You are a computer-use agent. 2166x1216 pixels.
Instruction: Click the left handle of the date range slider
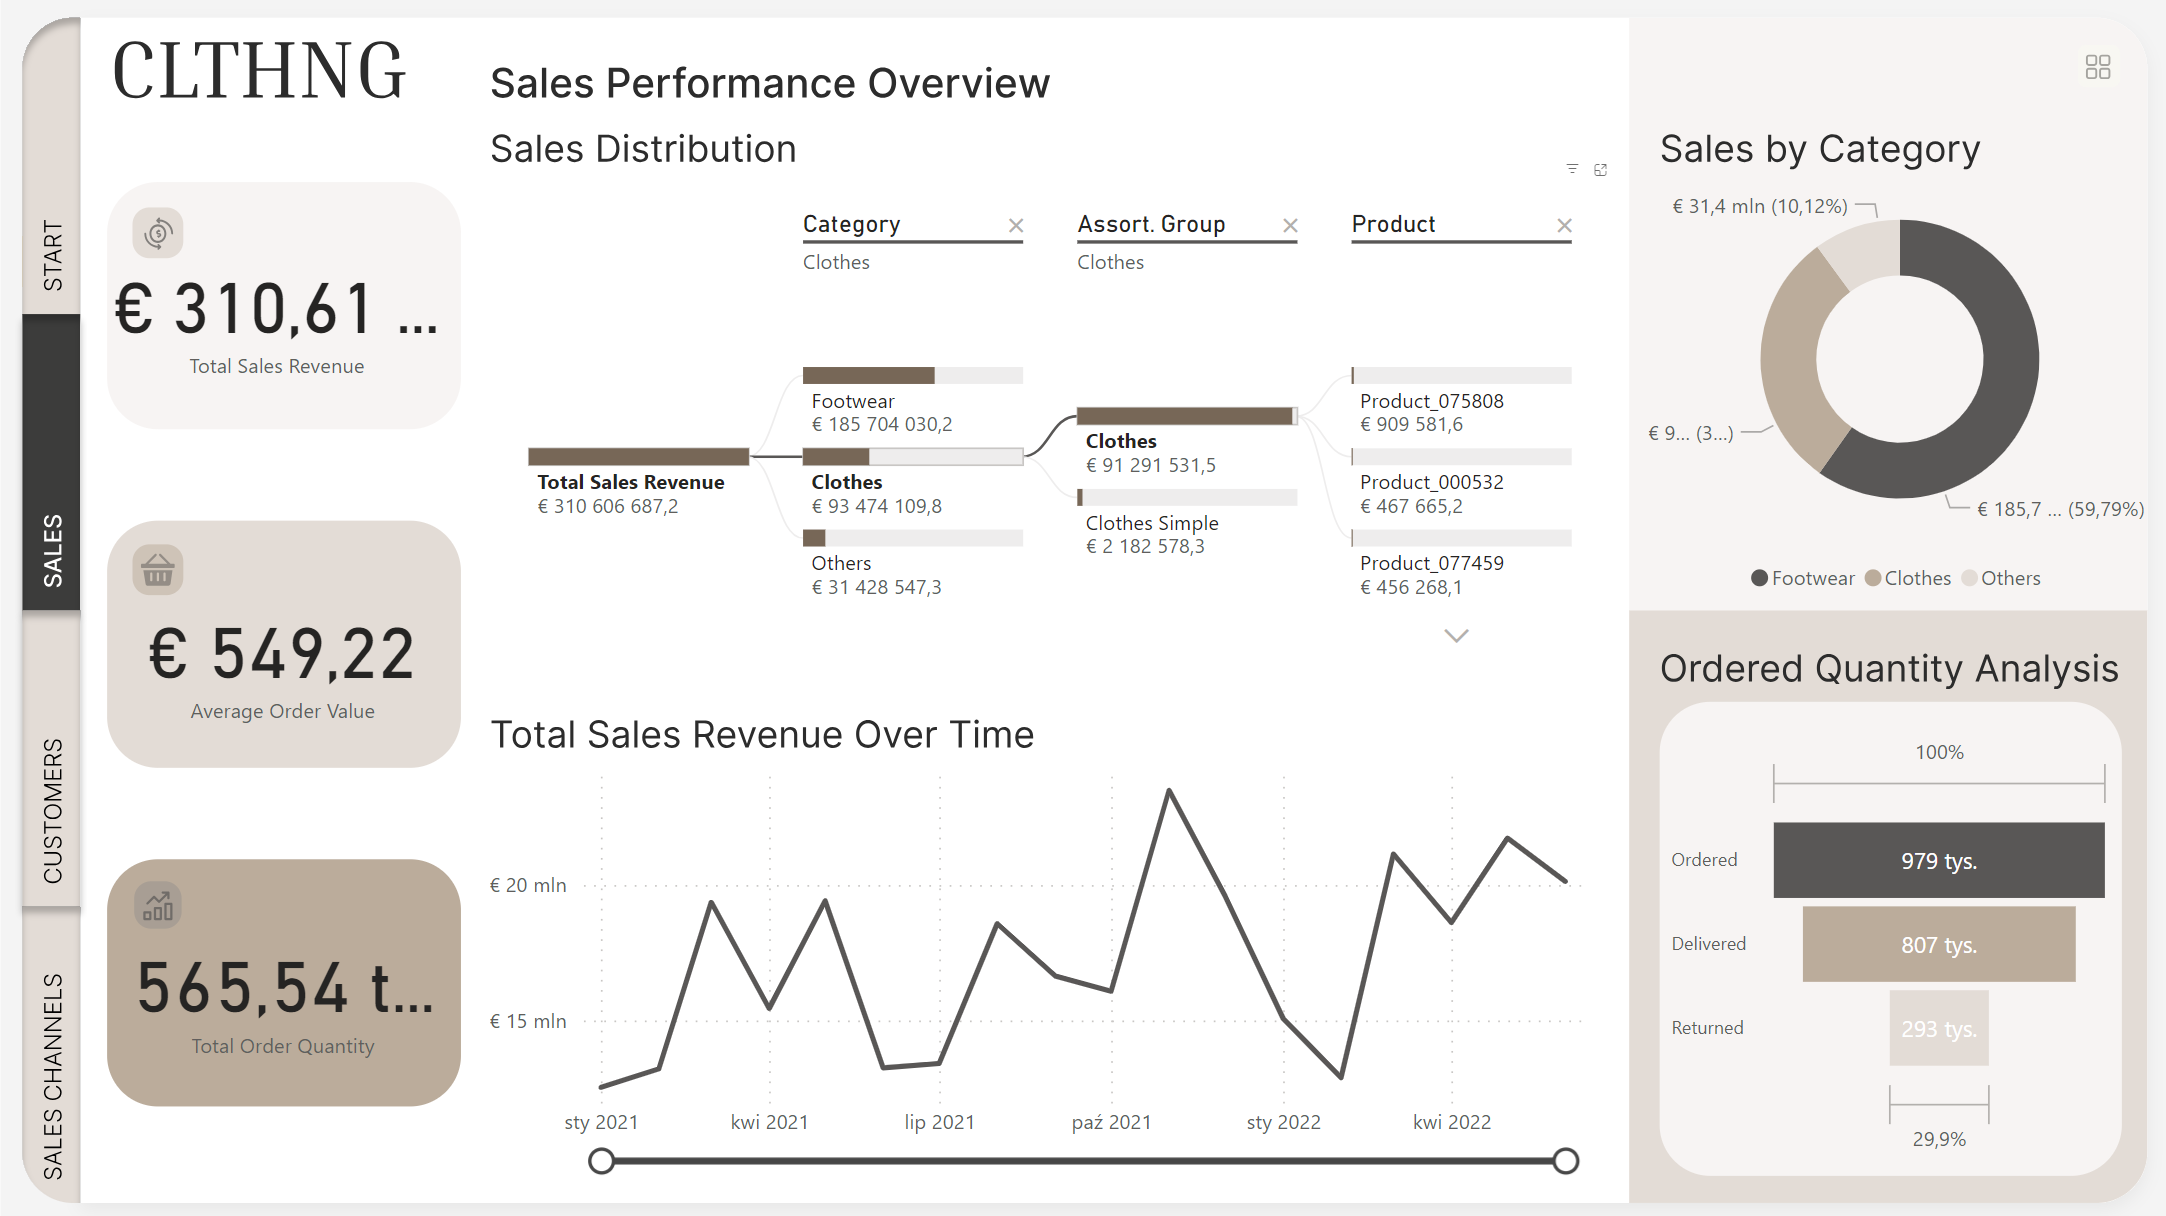click(601, 1161)
